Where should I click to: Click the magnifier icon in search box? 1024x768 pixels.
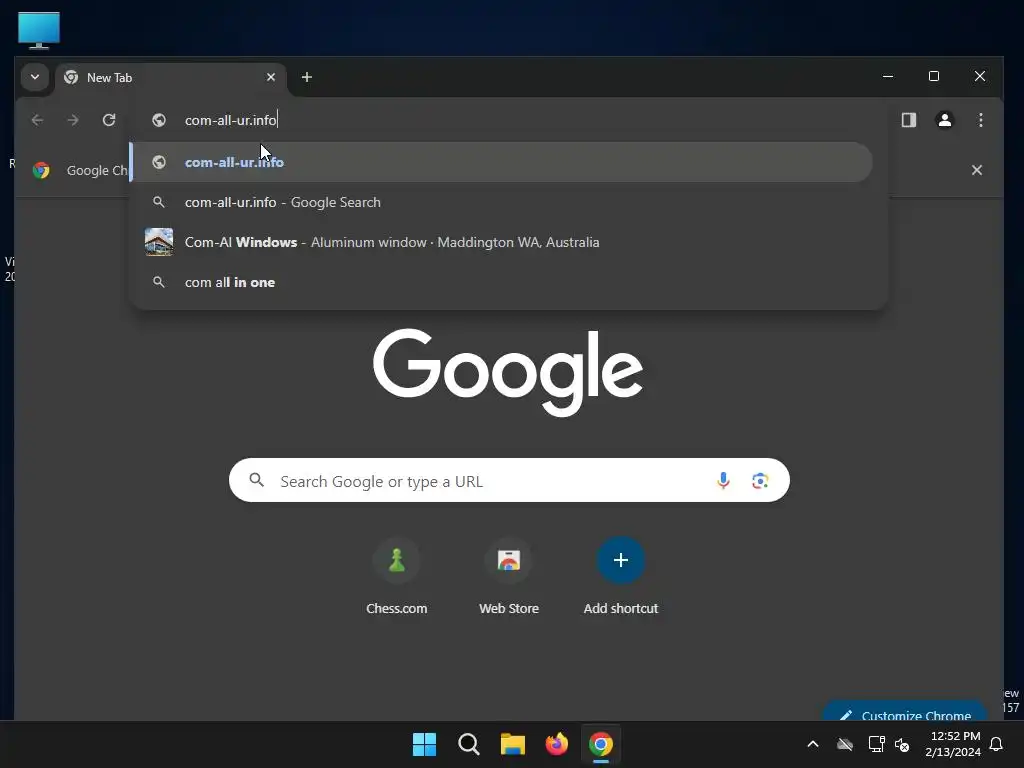tap(257, 481)
